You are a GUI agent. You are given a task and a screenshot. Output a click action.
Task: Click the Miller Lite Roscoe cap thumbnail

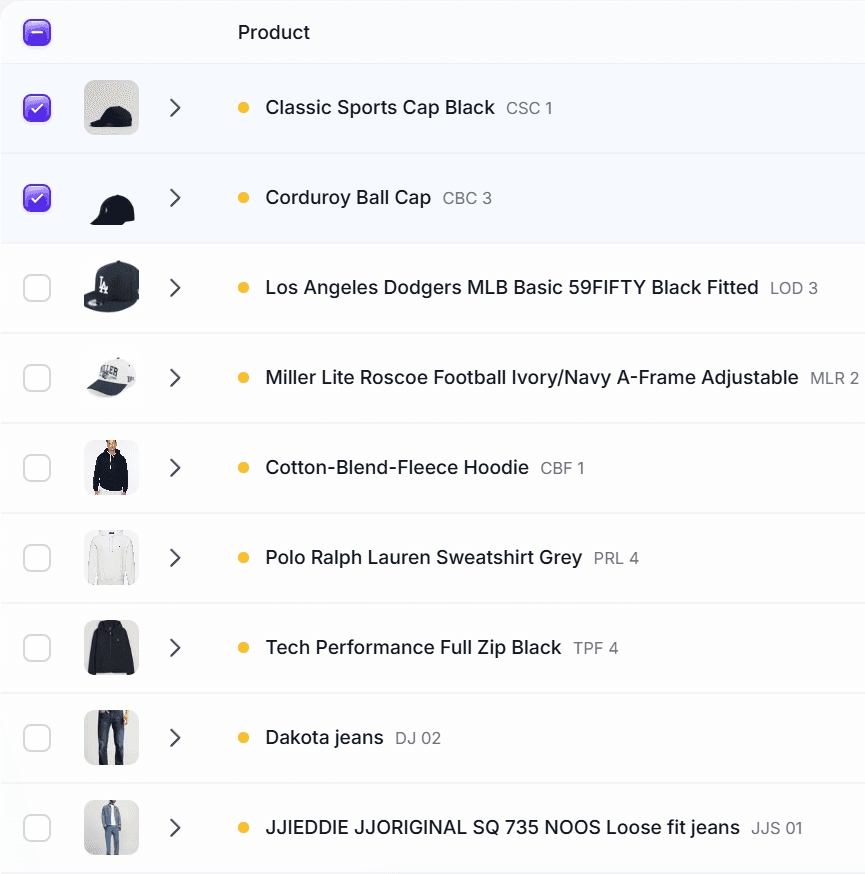[x=111, y=377]
